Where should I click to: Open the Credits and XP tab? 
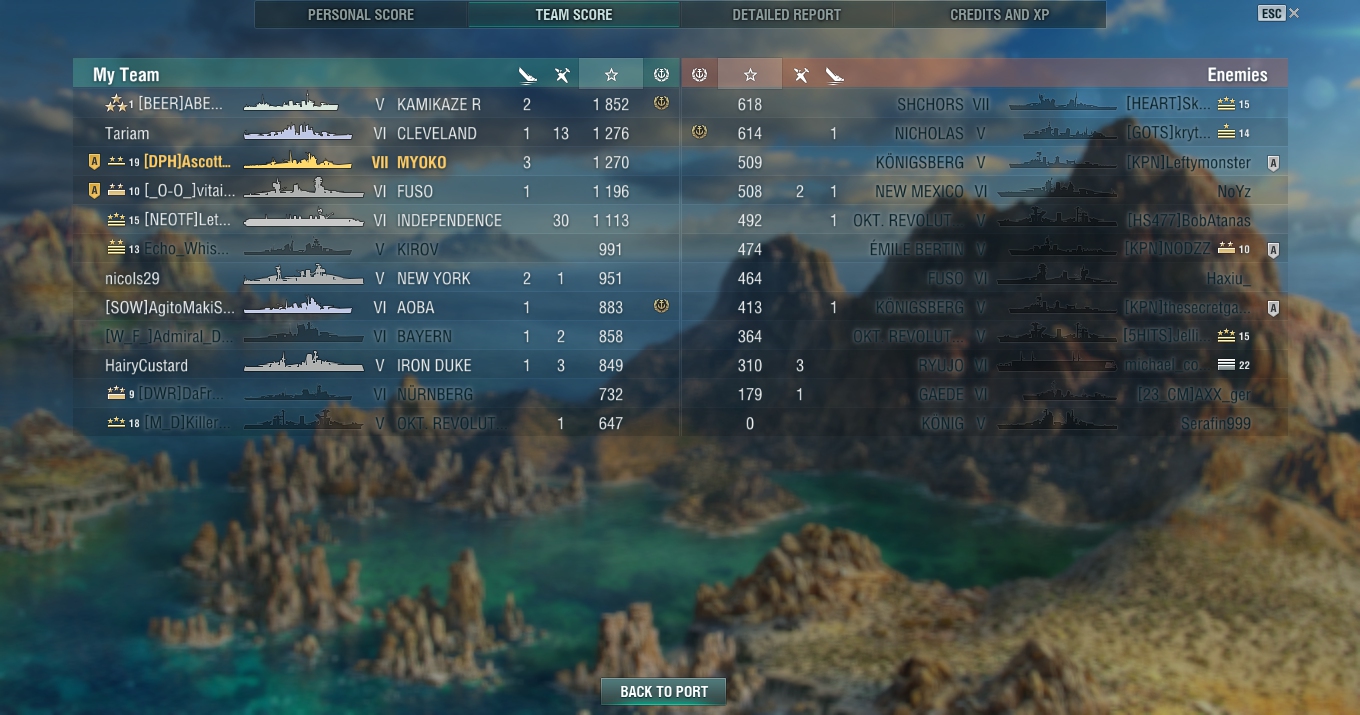pos(999,15)
